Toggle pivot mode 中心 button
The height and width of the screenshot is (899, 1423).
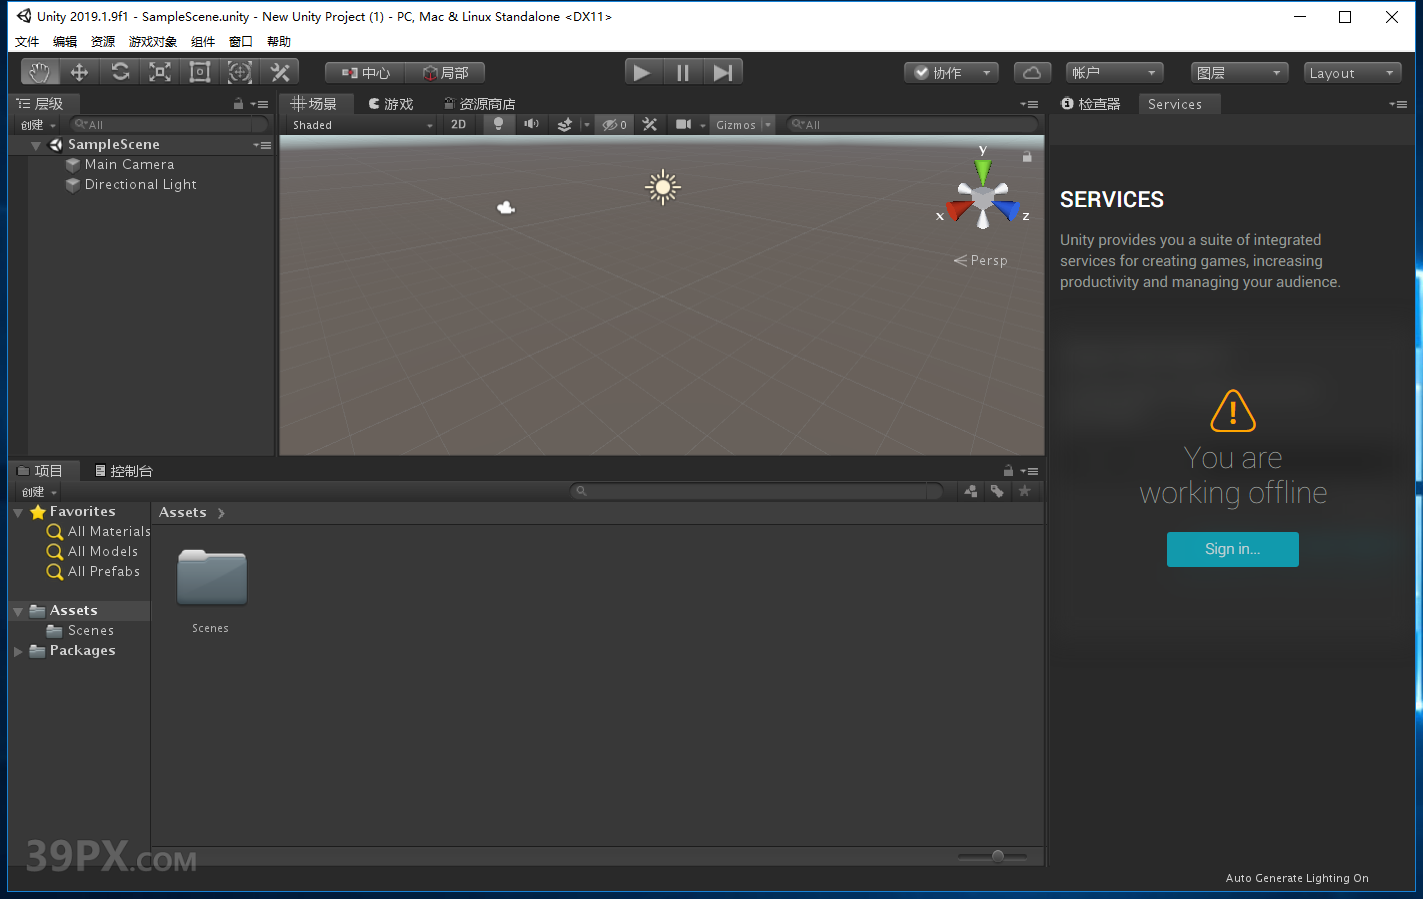click(x=365, y=73)
